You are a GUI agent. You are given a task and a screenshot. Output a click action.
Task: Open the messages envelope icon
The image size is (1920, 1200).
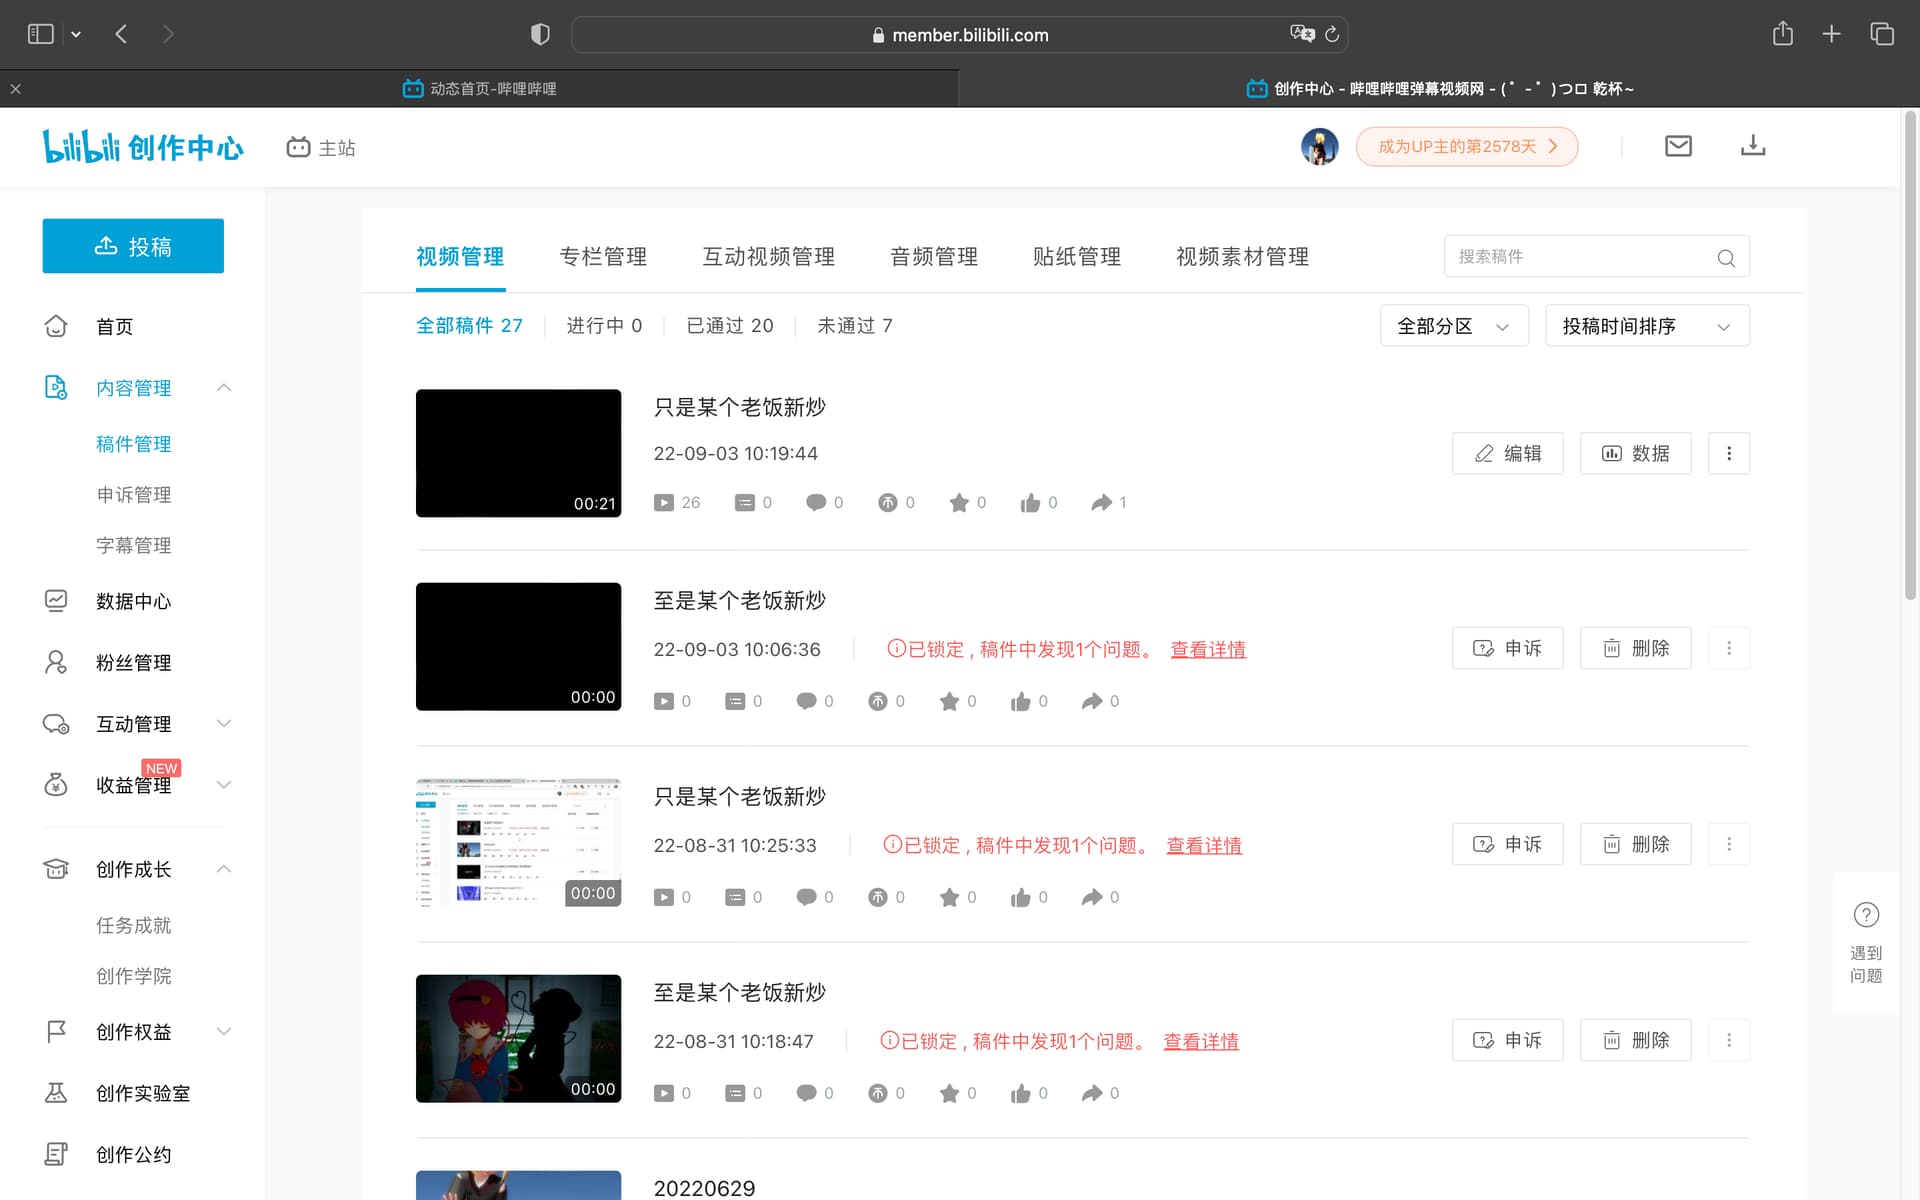pos(1678,146)
